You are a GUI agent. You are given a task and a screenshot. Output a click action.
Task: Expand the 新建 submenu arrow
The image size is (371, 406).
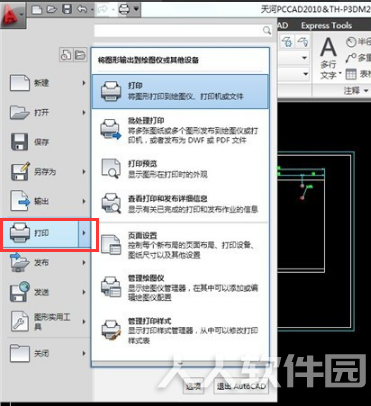tap(84, 83)
